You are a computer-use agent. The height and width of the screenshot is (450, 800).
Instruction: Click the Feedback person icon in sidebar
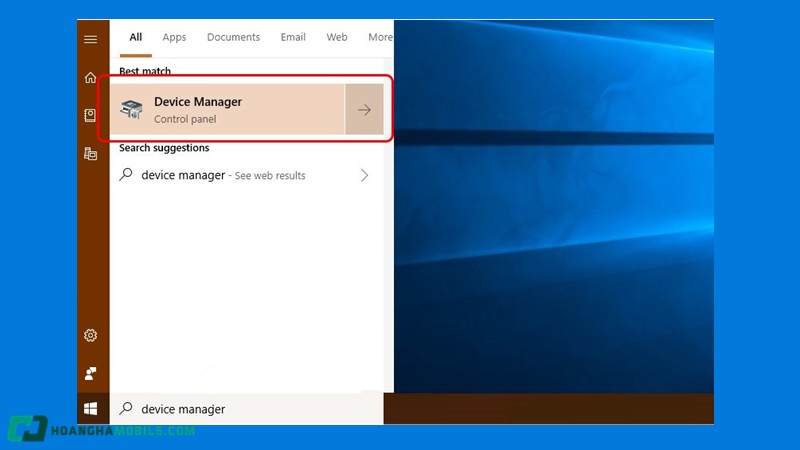pos(91,373)
